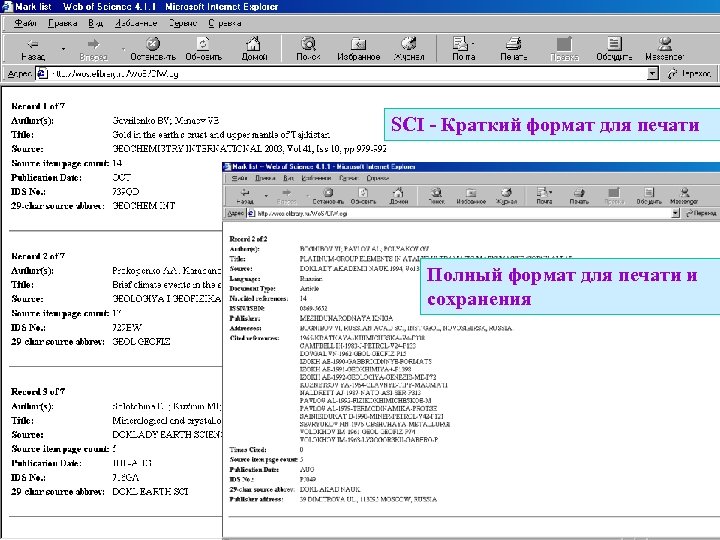This screenshot has height=540, width=720.
Task: Open Forward history dropdown arrow in main toolbar
Action: (123, 48)
